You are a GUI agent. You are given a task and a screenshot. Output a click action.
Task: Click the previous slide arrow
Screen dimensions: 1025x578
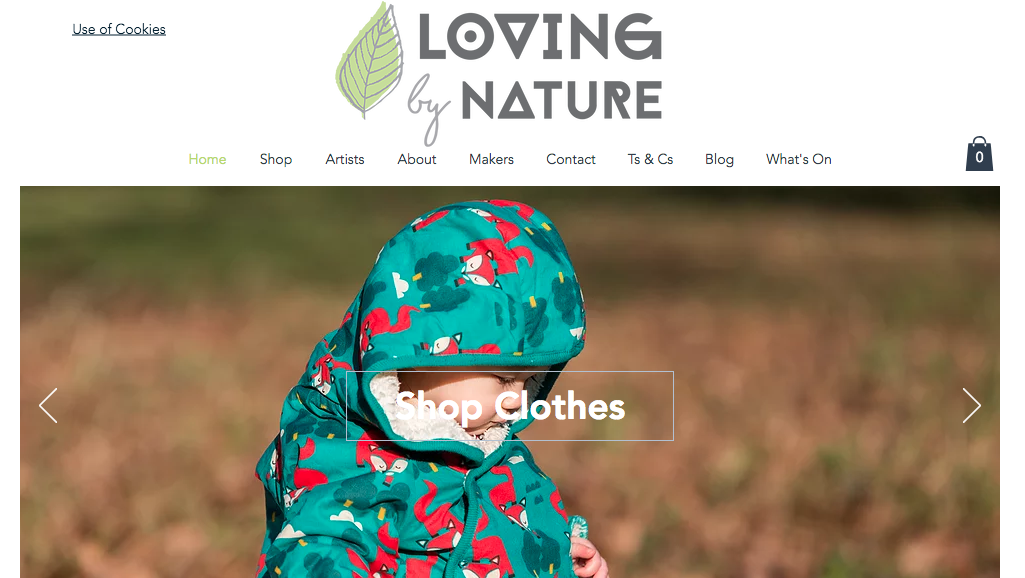click(x=48, y=405)
